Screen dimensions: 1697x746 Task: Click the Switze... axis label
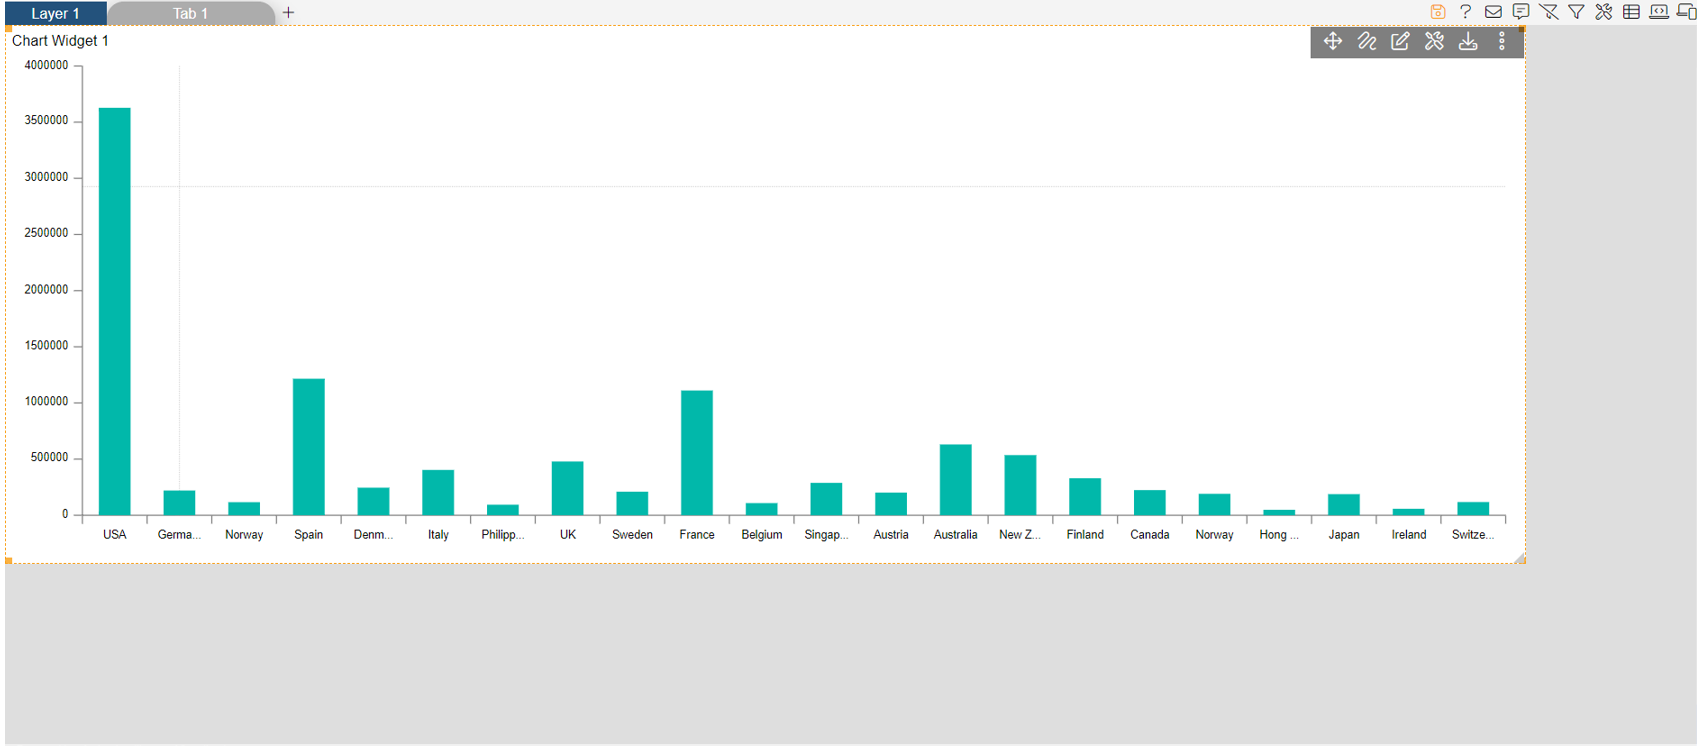pos(1473,535)
